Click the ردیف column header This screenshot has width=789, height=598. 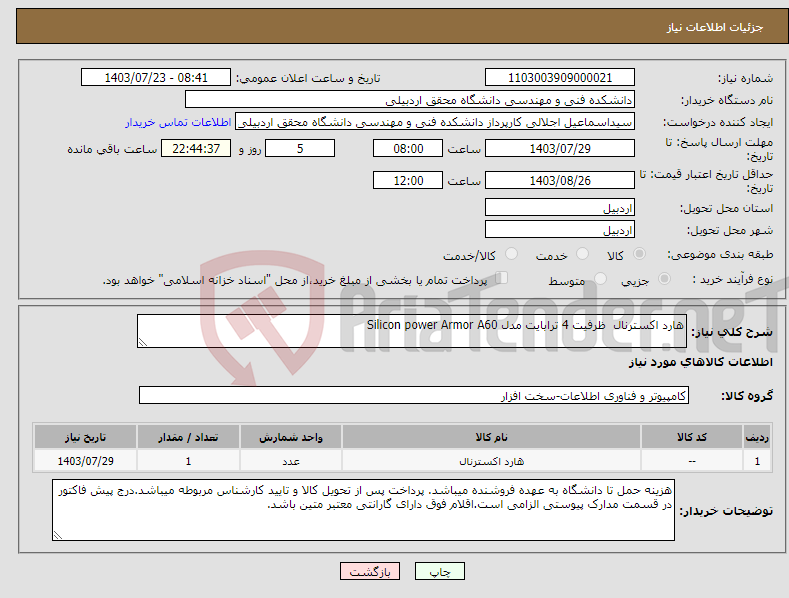(757, 437)
